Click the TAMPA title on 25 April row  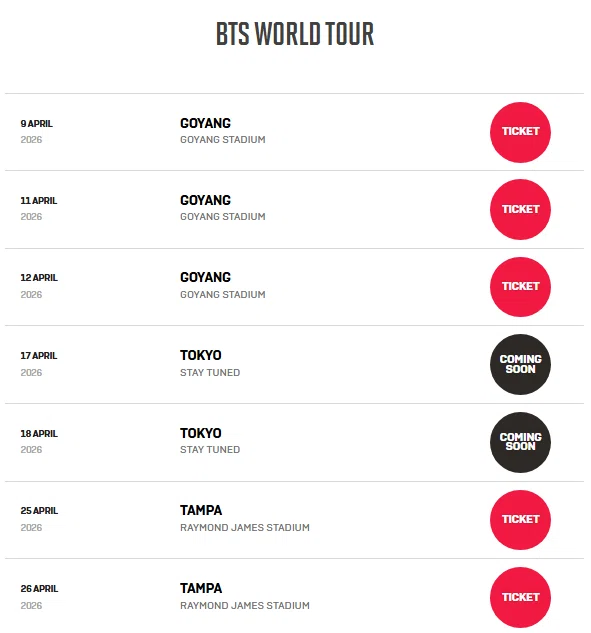tap(201, 510)
